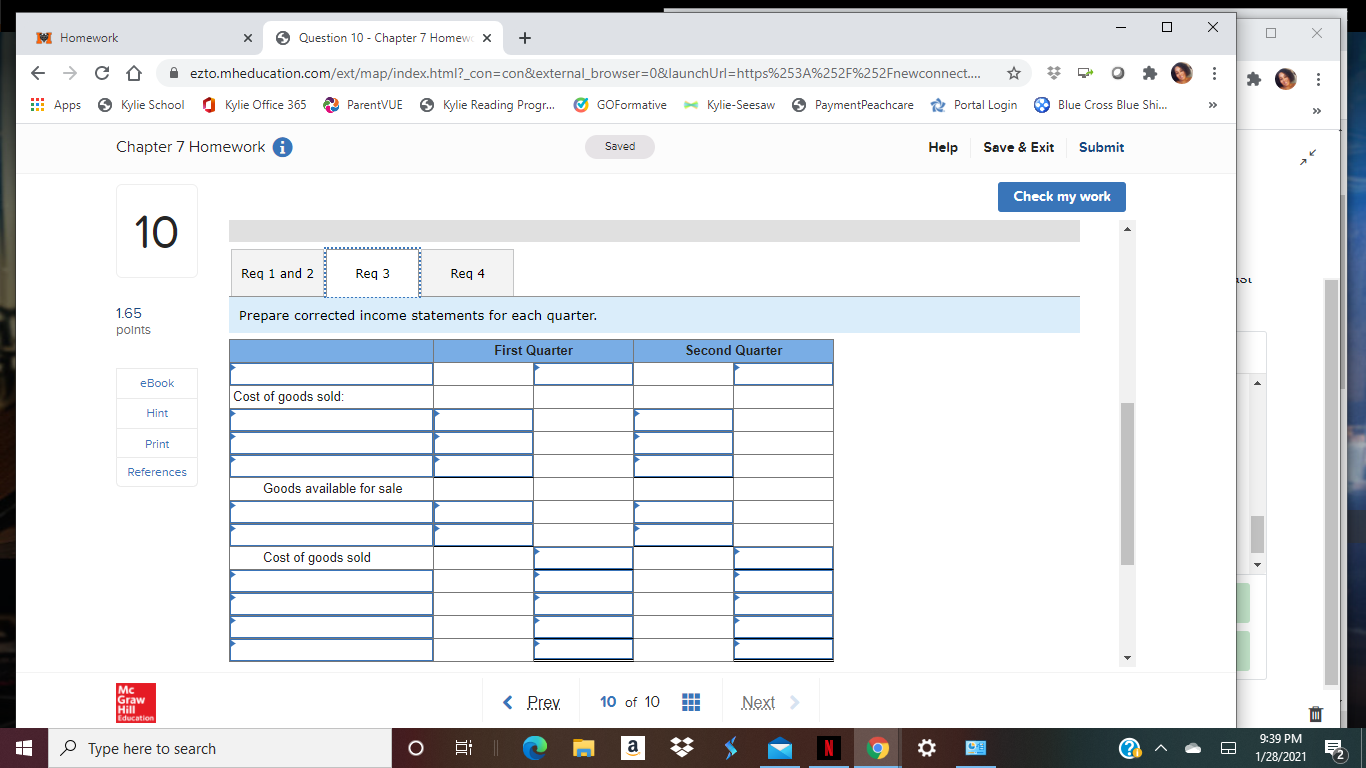Click the Check my work button
The height and width of the screenshot is (768, 1366).
tap(1061, 196)
